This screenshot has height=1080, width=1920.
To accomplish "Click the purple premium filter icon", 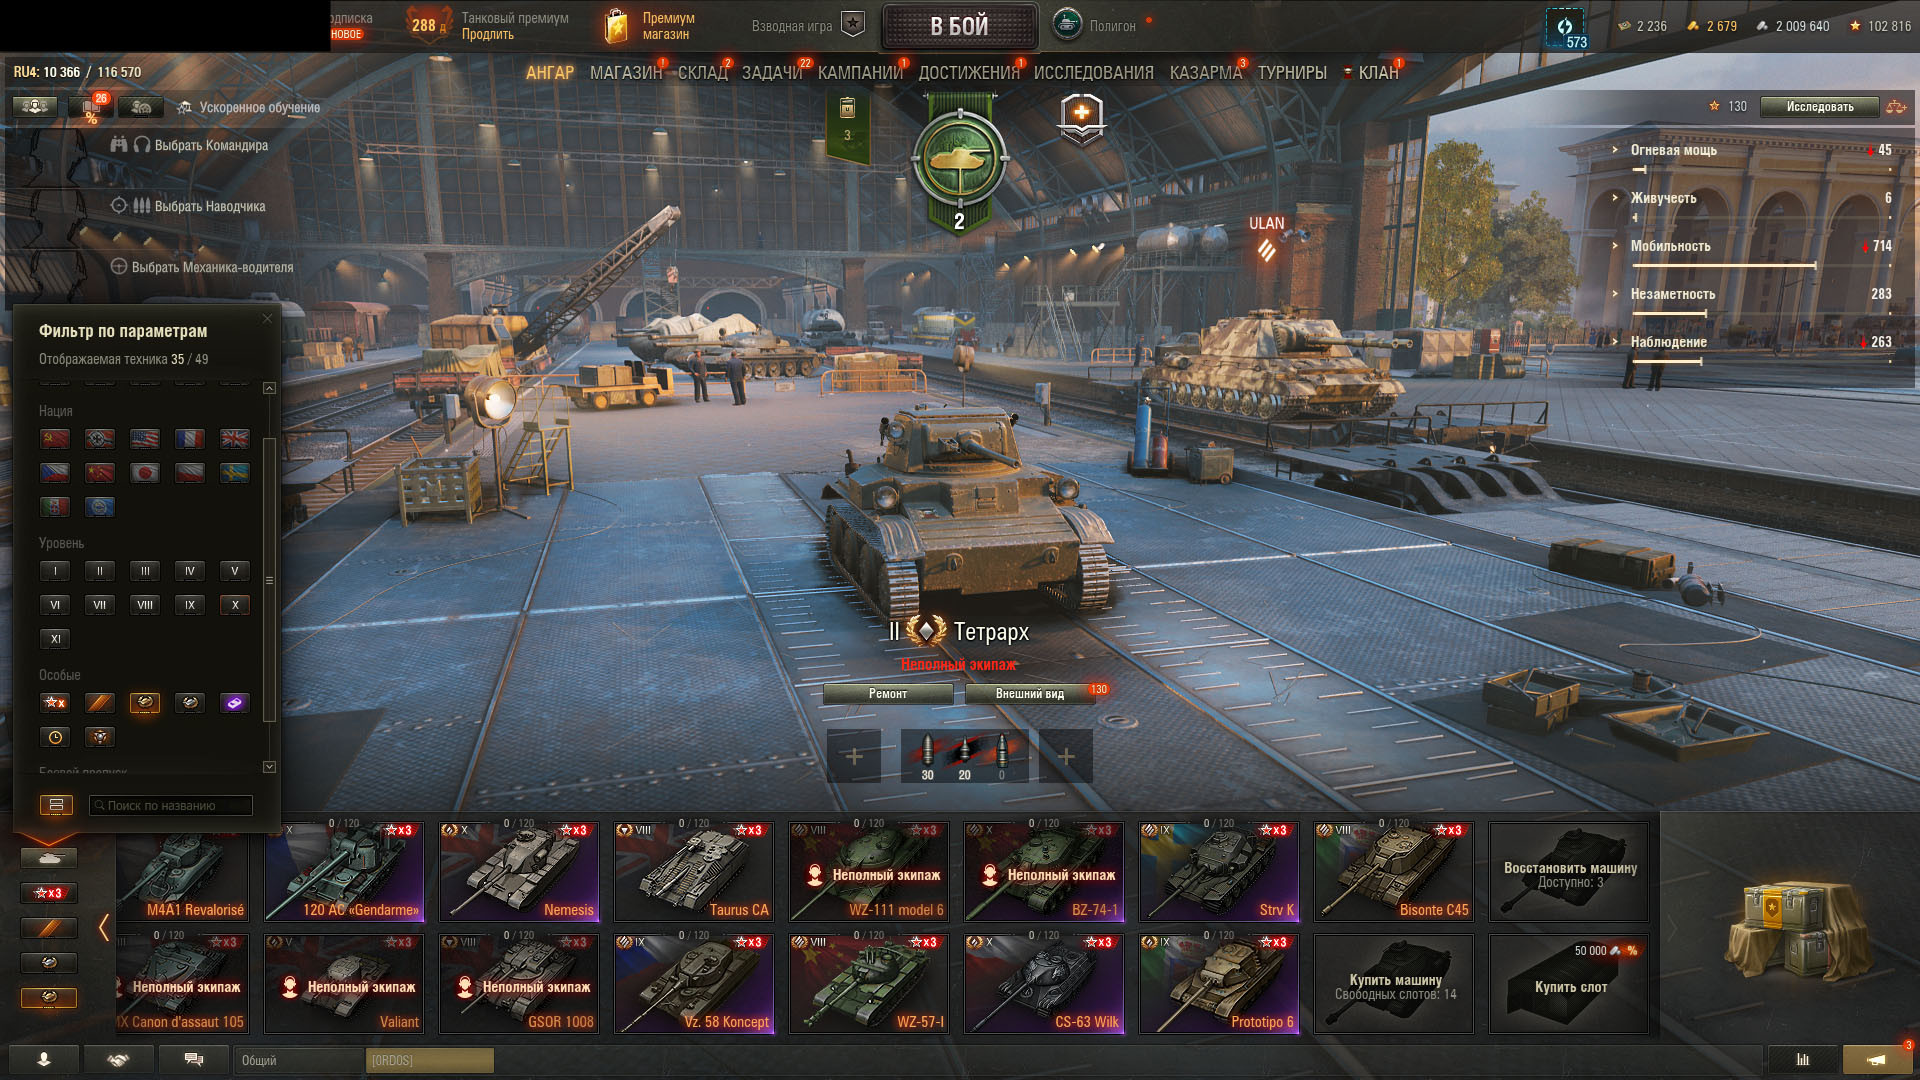I will pos(235,703).
